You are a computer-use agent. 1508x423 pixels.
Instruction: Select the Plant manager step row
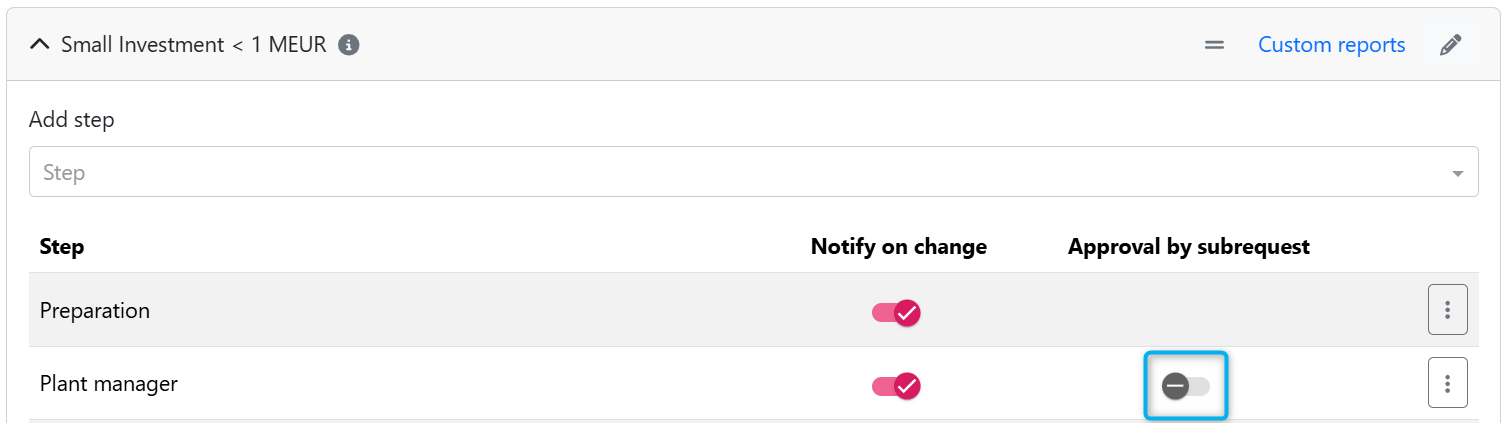(753, 383)
